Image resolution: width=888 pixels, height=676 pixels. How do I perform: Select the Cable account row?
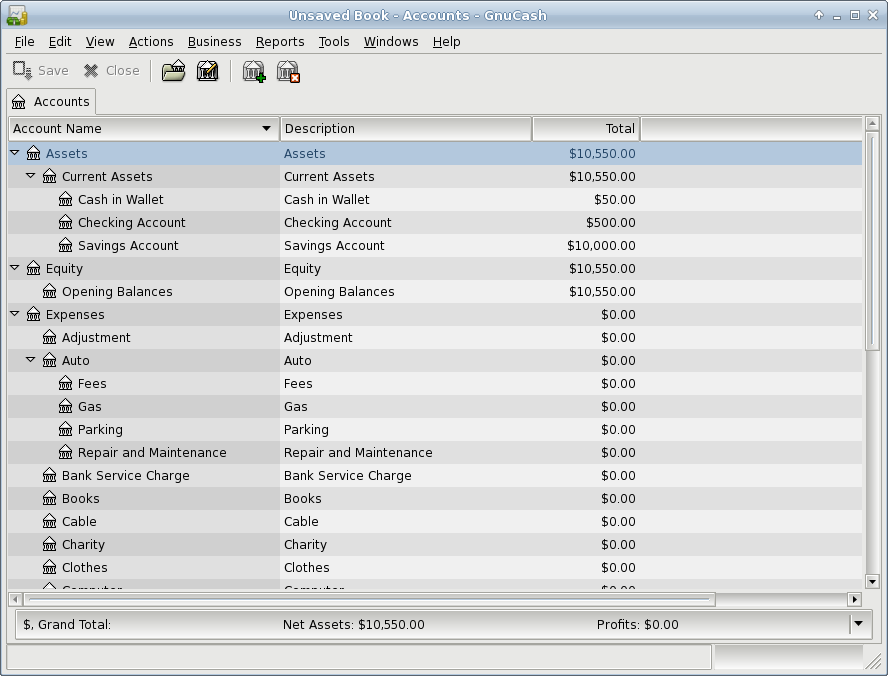click(x=435, y=521)
